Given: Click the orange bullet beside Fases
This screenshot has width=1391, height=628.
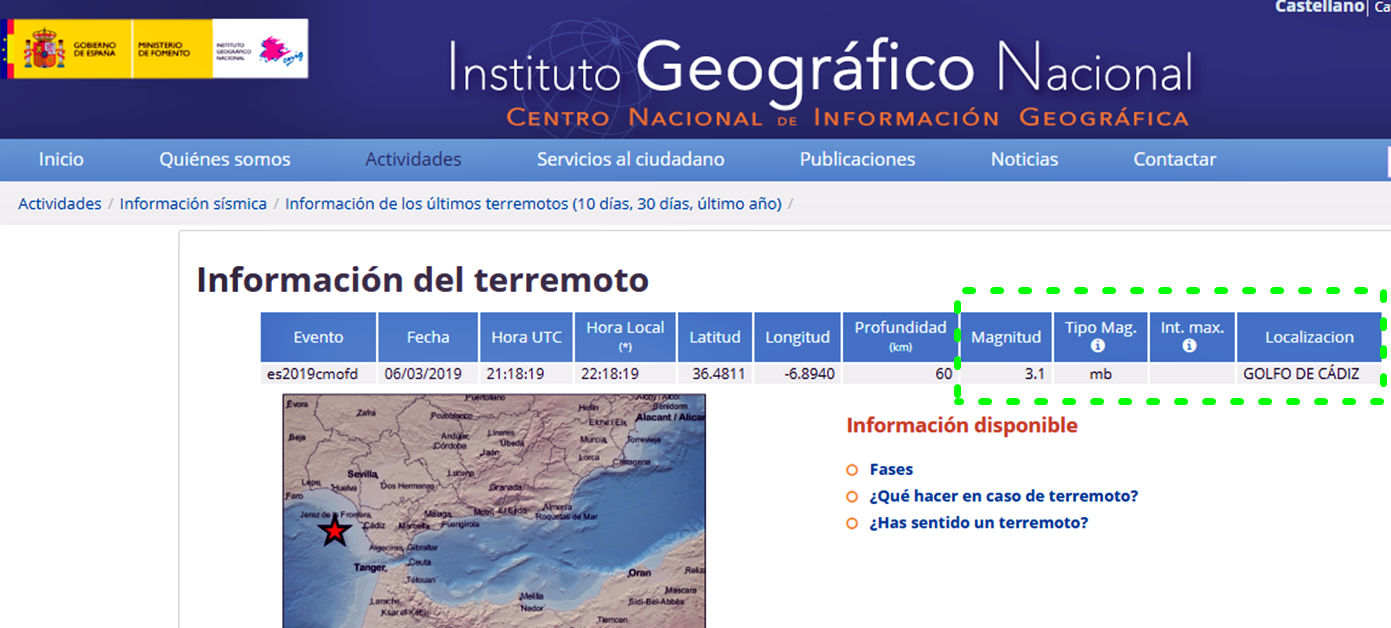Looking at the screenshot, I should pyautogui.click(x=852, y=470).
